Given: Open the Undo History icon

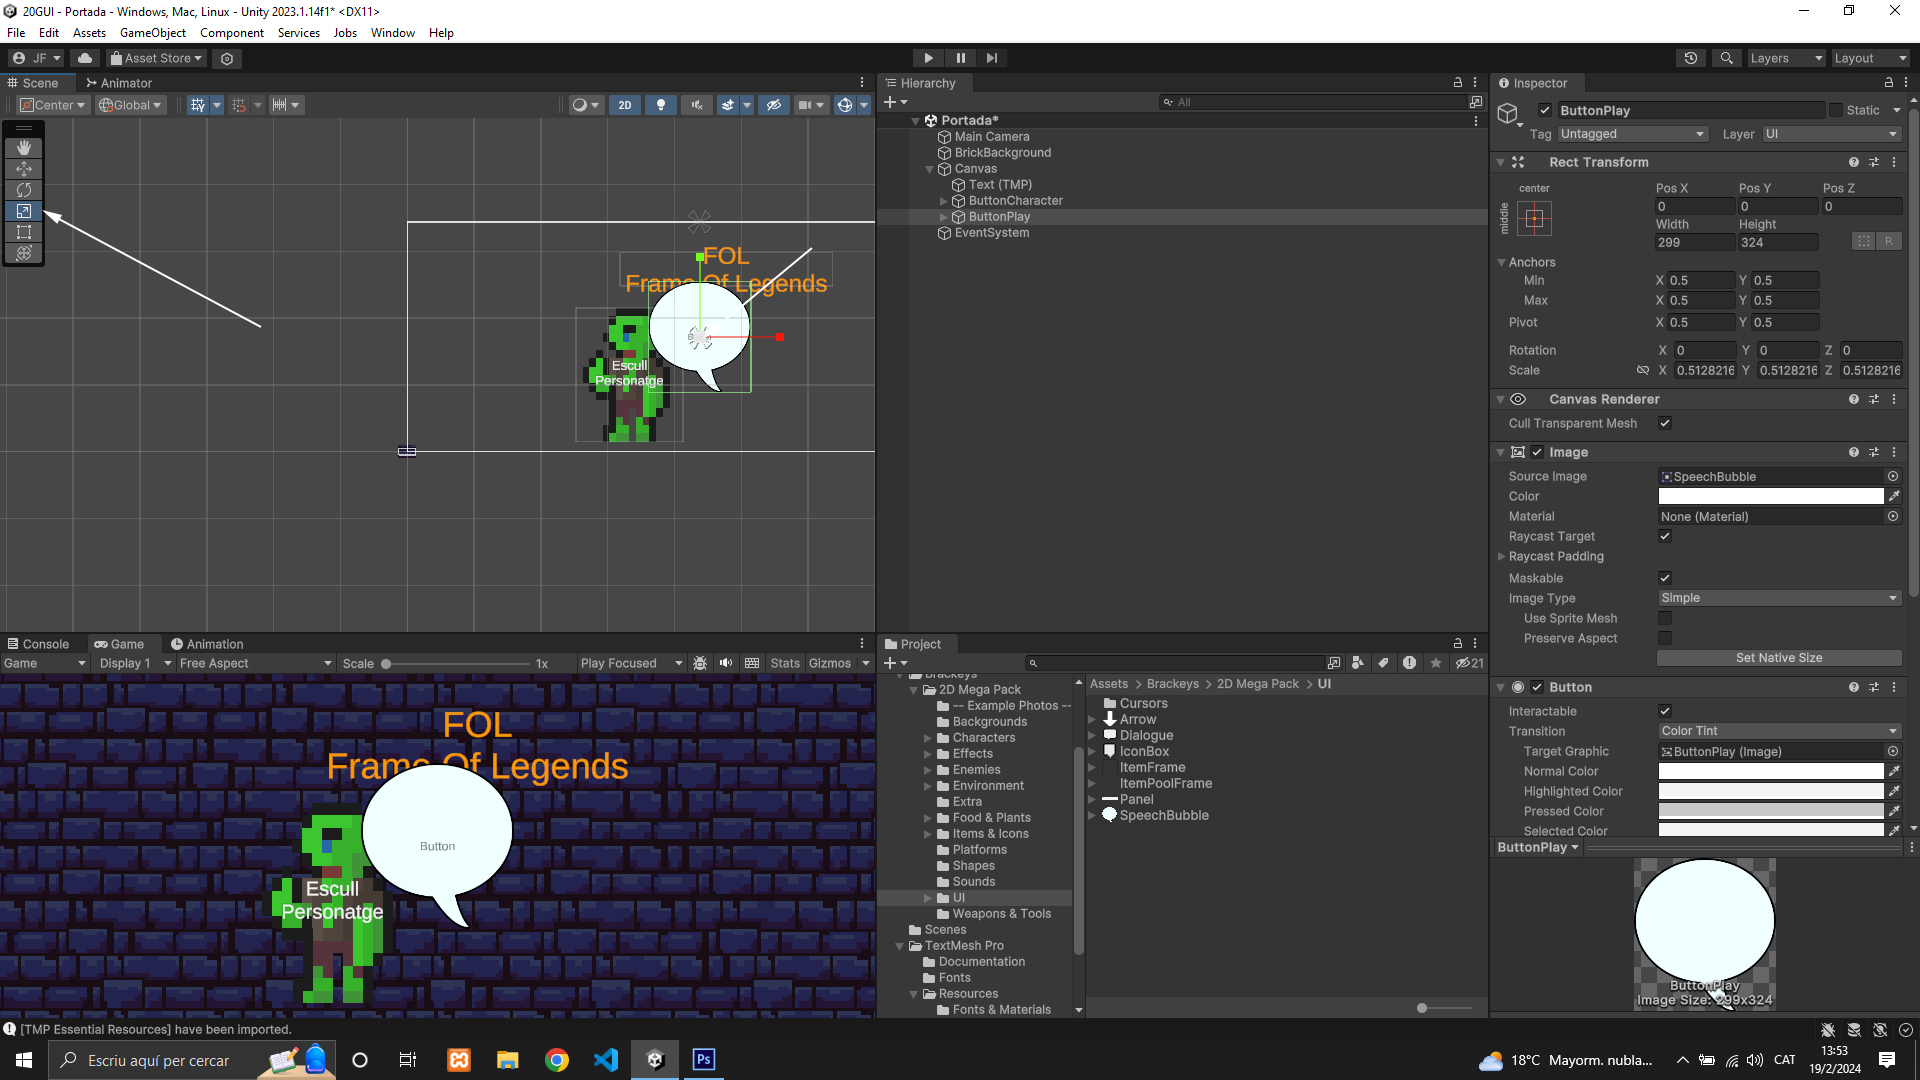Looking at the screenshot, I should pyautogui.click(x=1691, y=58).
